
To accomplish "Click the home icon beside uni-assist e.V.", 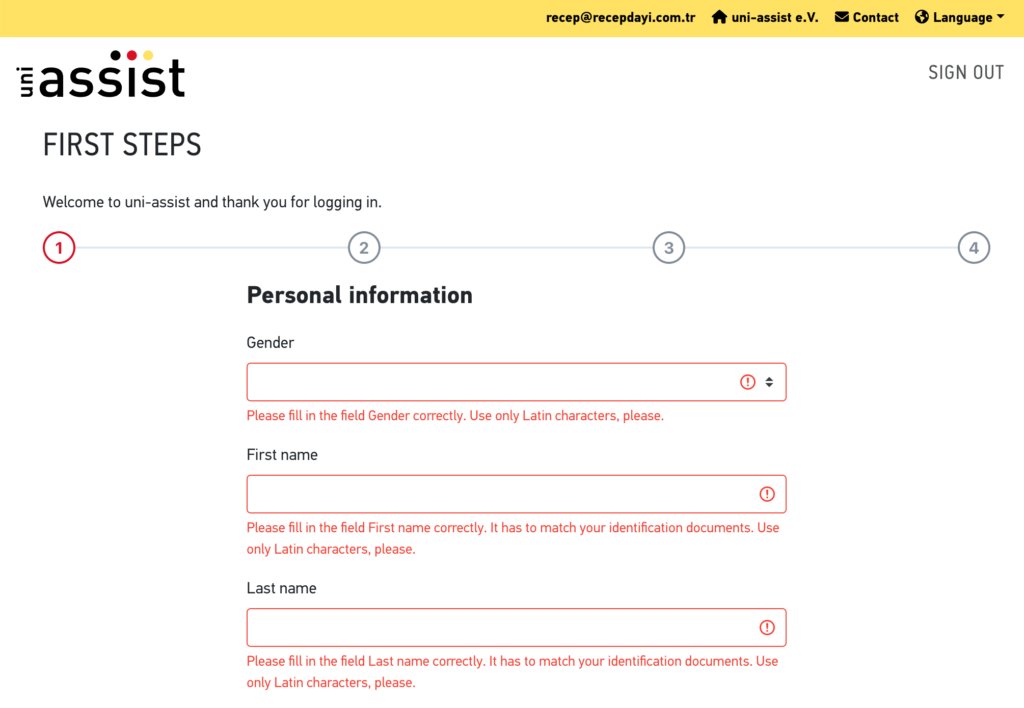I will point(719,17).
